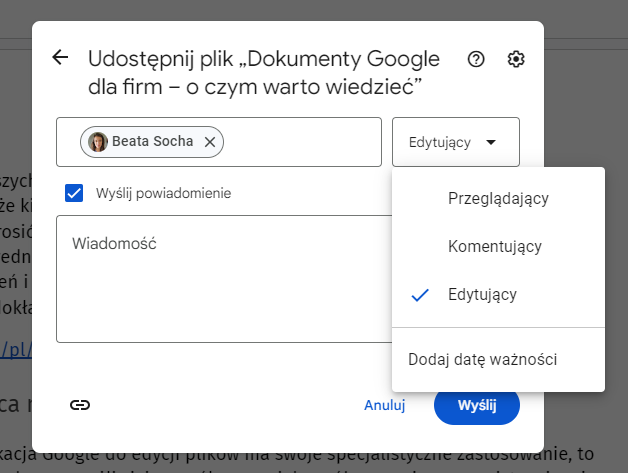The height and width of the screenshot is (473, 628).
Task: Copy link using the chain icon
Action: (80, 405)
